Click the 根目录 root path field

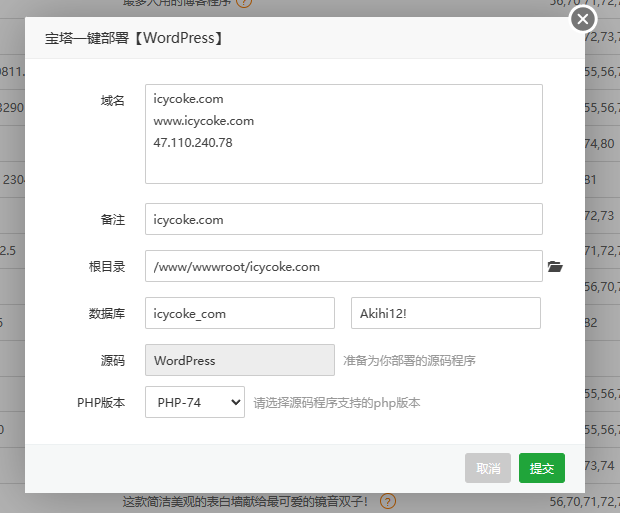click(x=344, y=266)
